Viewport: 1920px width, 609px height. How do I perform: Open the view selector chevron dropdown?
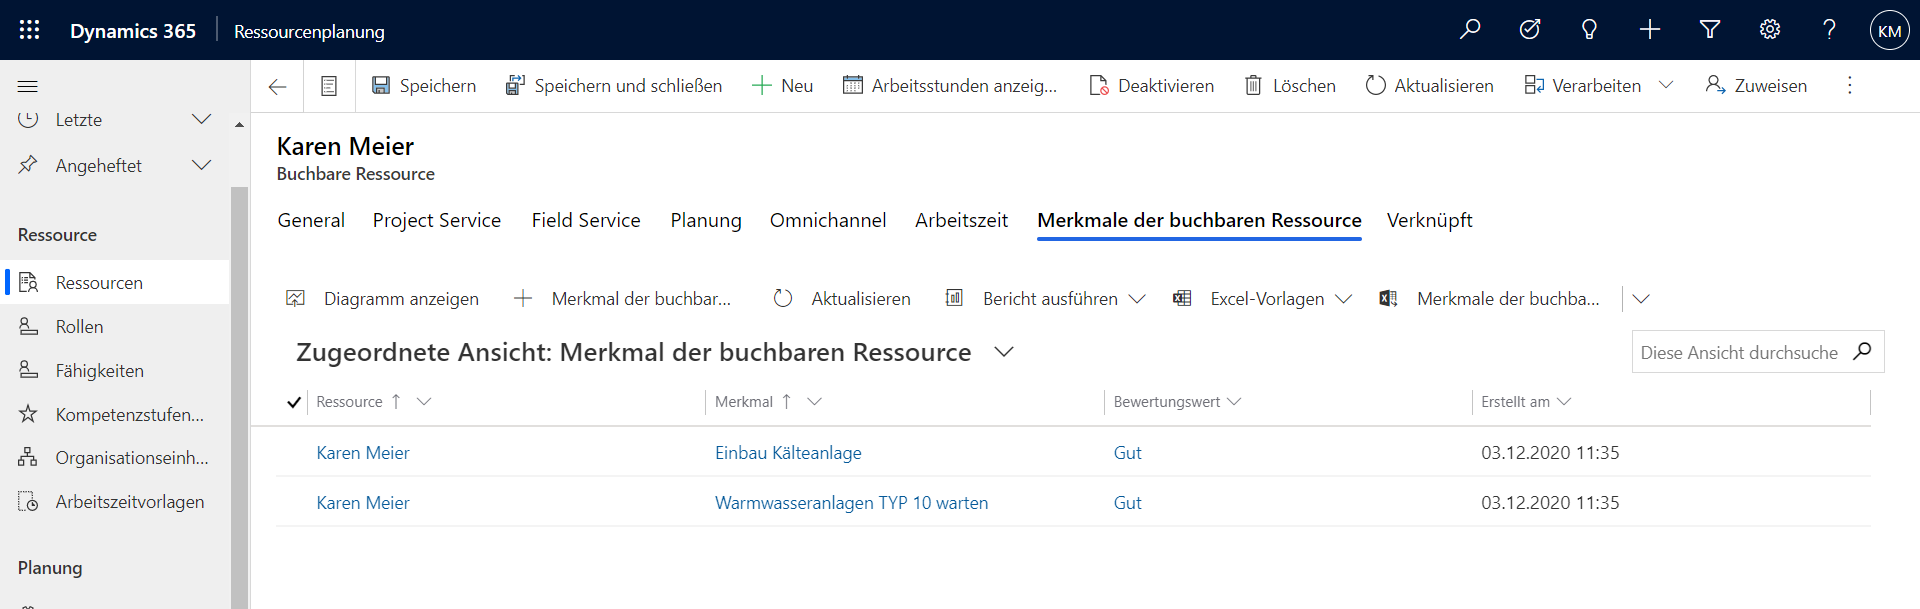click(1004, 352)
